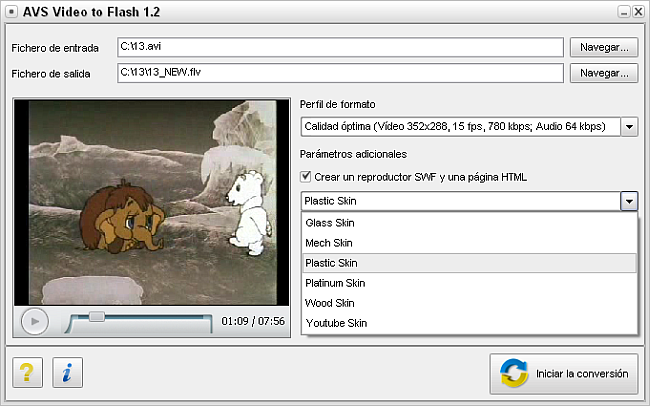Toggle the SWF player and HTML page checkbox
The width and height of the screenshot is (650, 406).
[306, 177]
